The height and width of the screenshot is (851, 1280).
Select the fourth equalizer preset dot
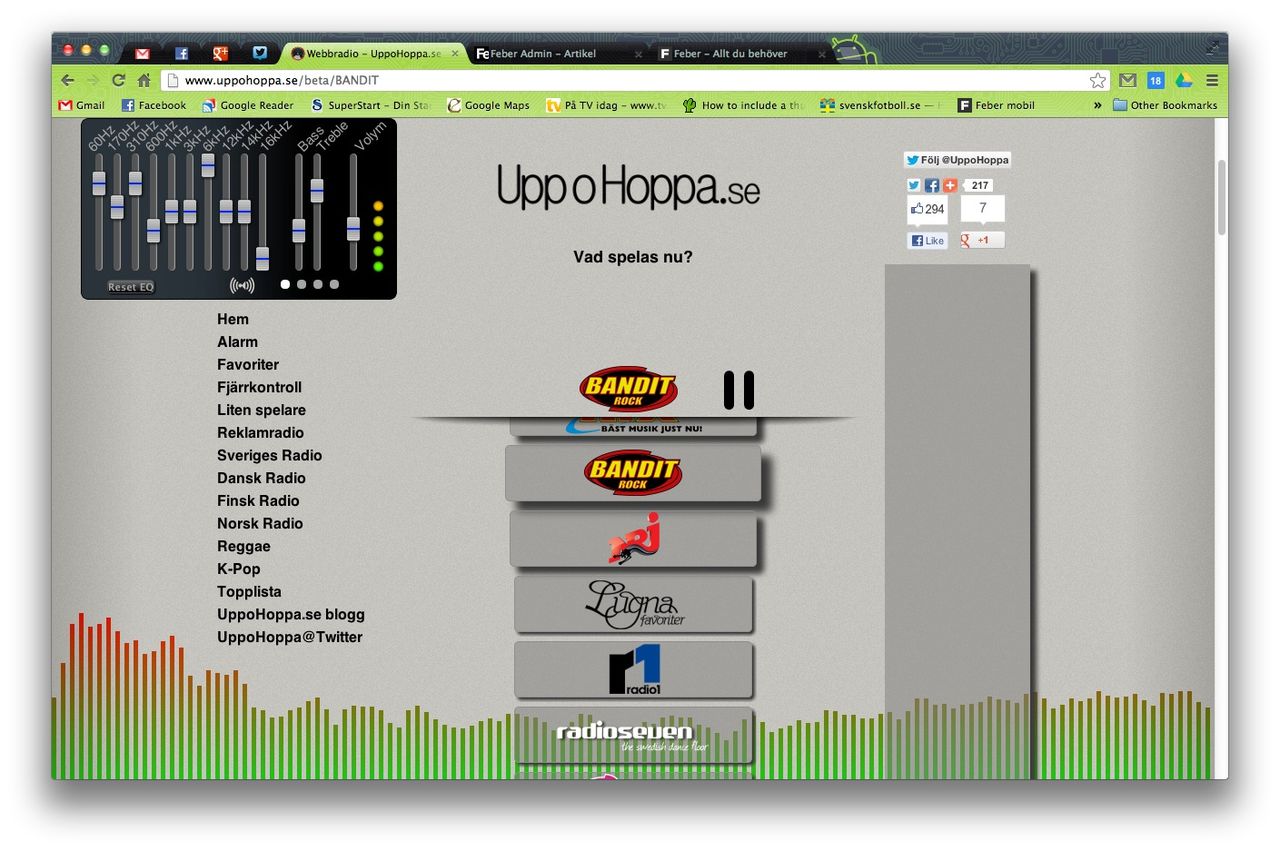334,284
